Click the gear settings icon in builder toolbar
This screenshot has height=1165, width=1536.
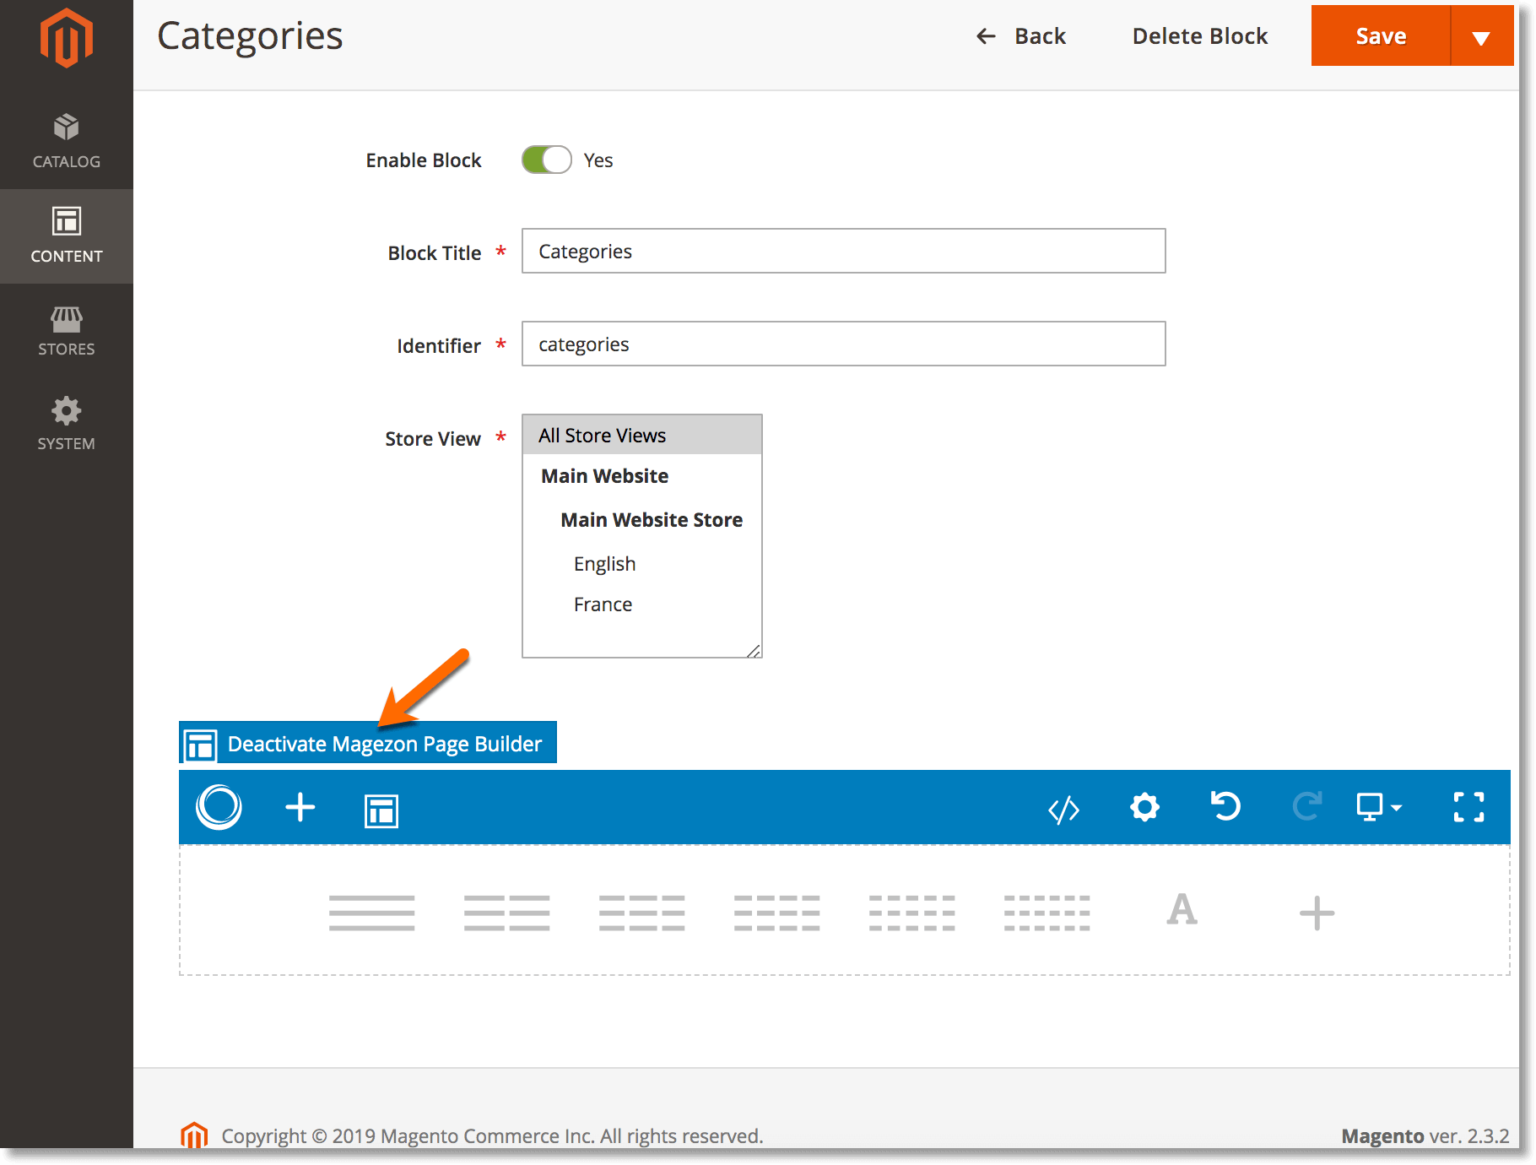point(1145,807)
